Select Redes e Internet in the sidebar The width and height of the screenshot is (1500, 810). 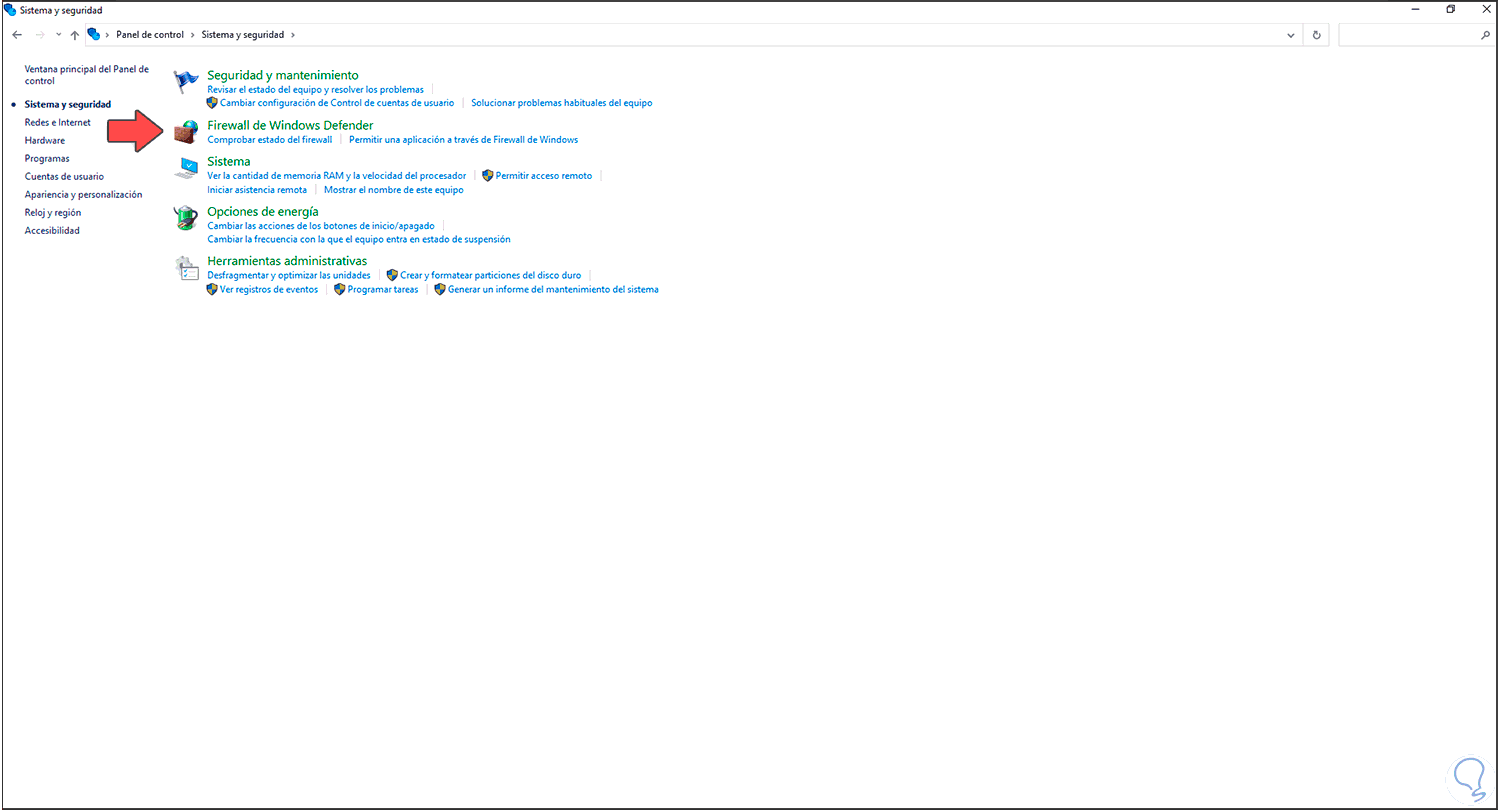[x=58, y=123]
